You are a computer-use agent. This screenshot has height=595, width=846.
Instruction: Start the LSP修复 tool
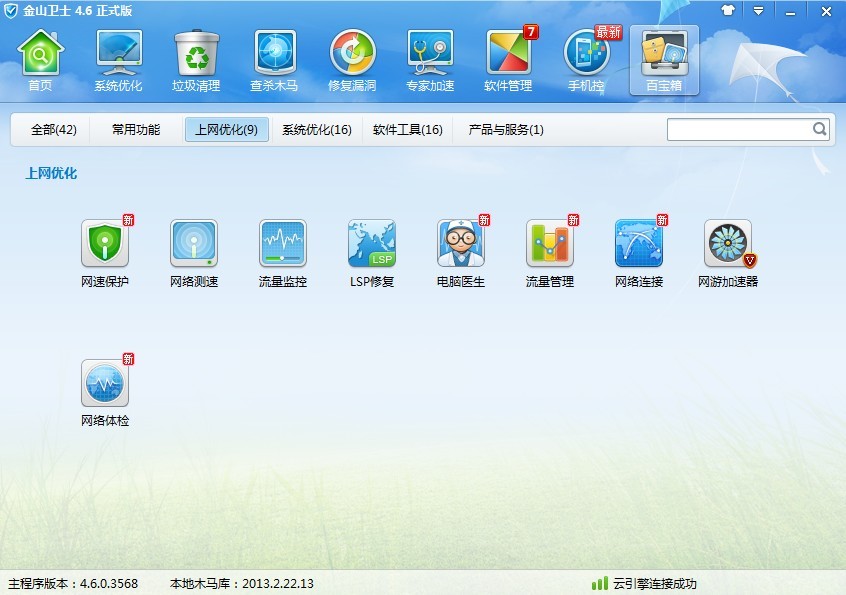[x=372, y=252]
